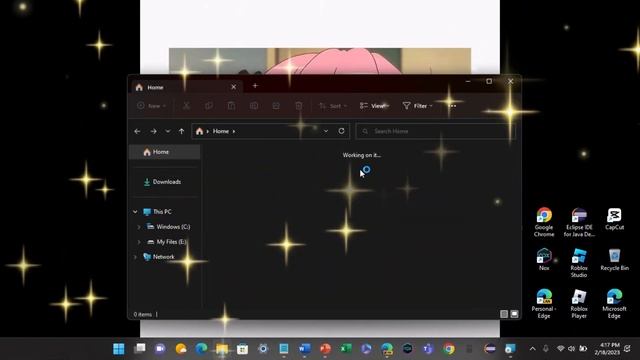Open the Recycle Bin
The image size is (640, 360).
pos(614,259)
